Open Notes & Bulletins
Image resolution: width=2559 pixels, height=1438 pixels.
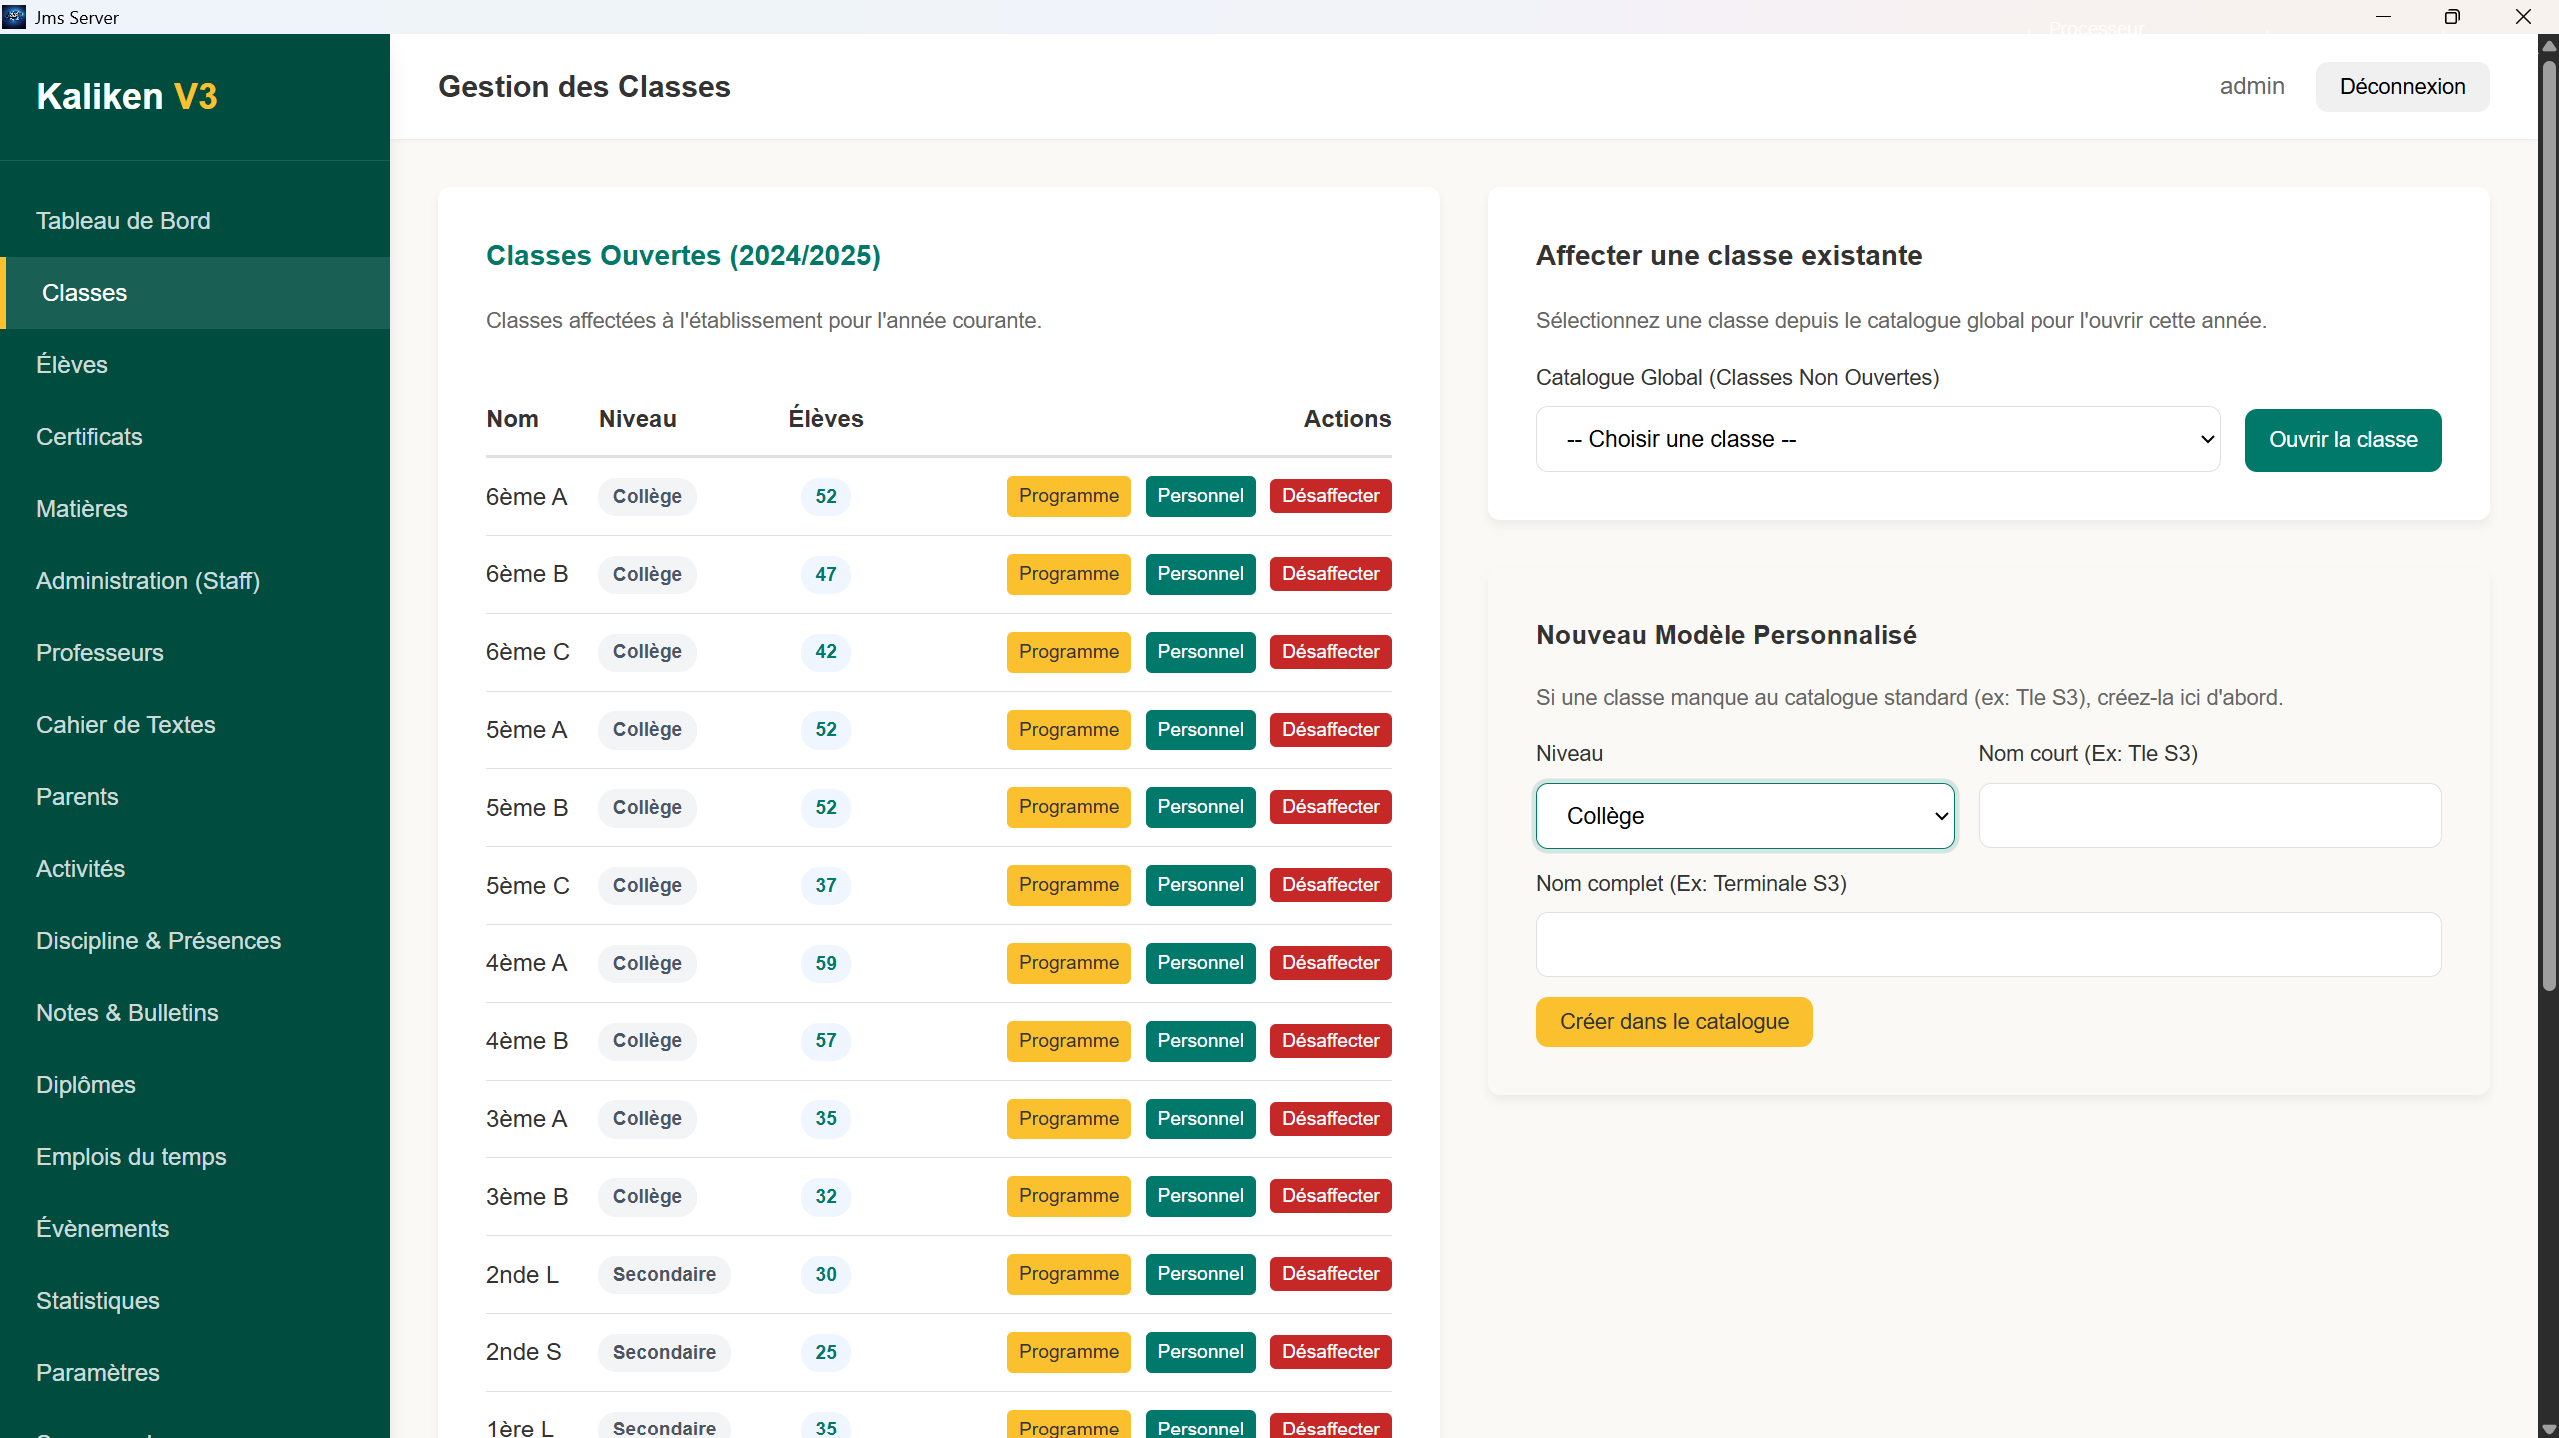coord(126,1012)
